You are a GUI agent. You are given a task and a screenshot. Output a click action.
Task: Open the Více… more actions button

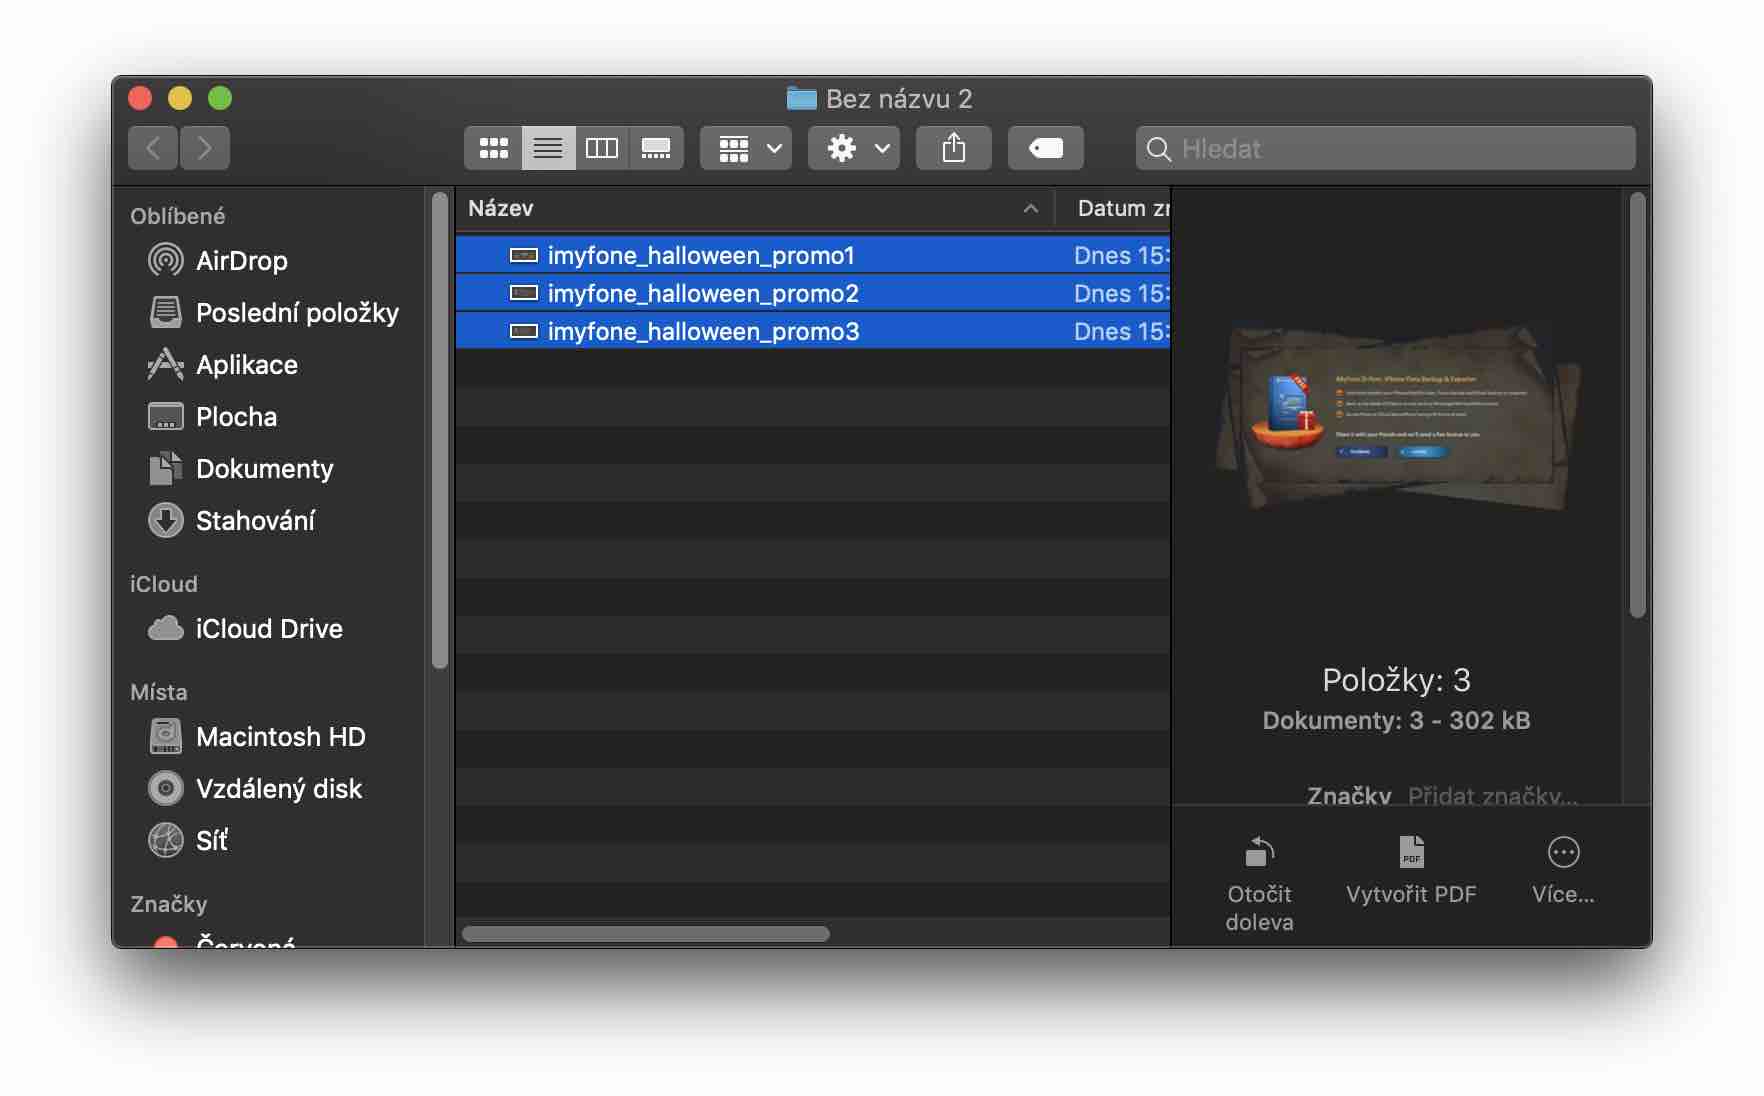pos(1563,871)
